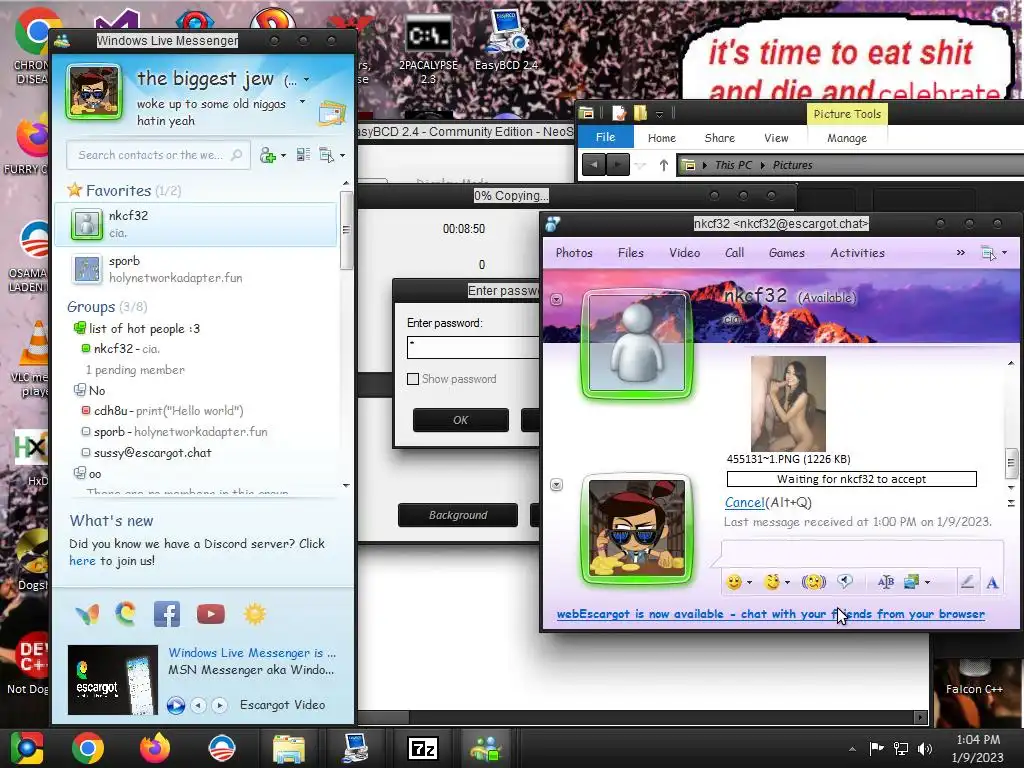Click the message input box in chat

[862, 553]
